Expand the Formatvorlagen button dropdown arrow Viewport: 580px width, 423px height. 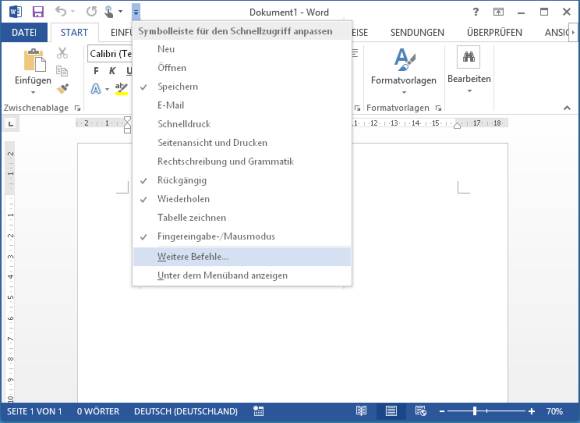point(404,92)
